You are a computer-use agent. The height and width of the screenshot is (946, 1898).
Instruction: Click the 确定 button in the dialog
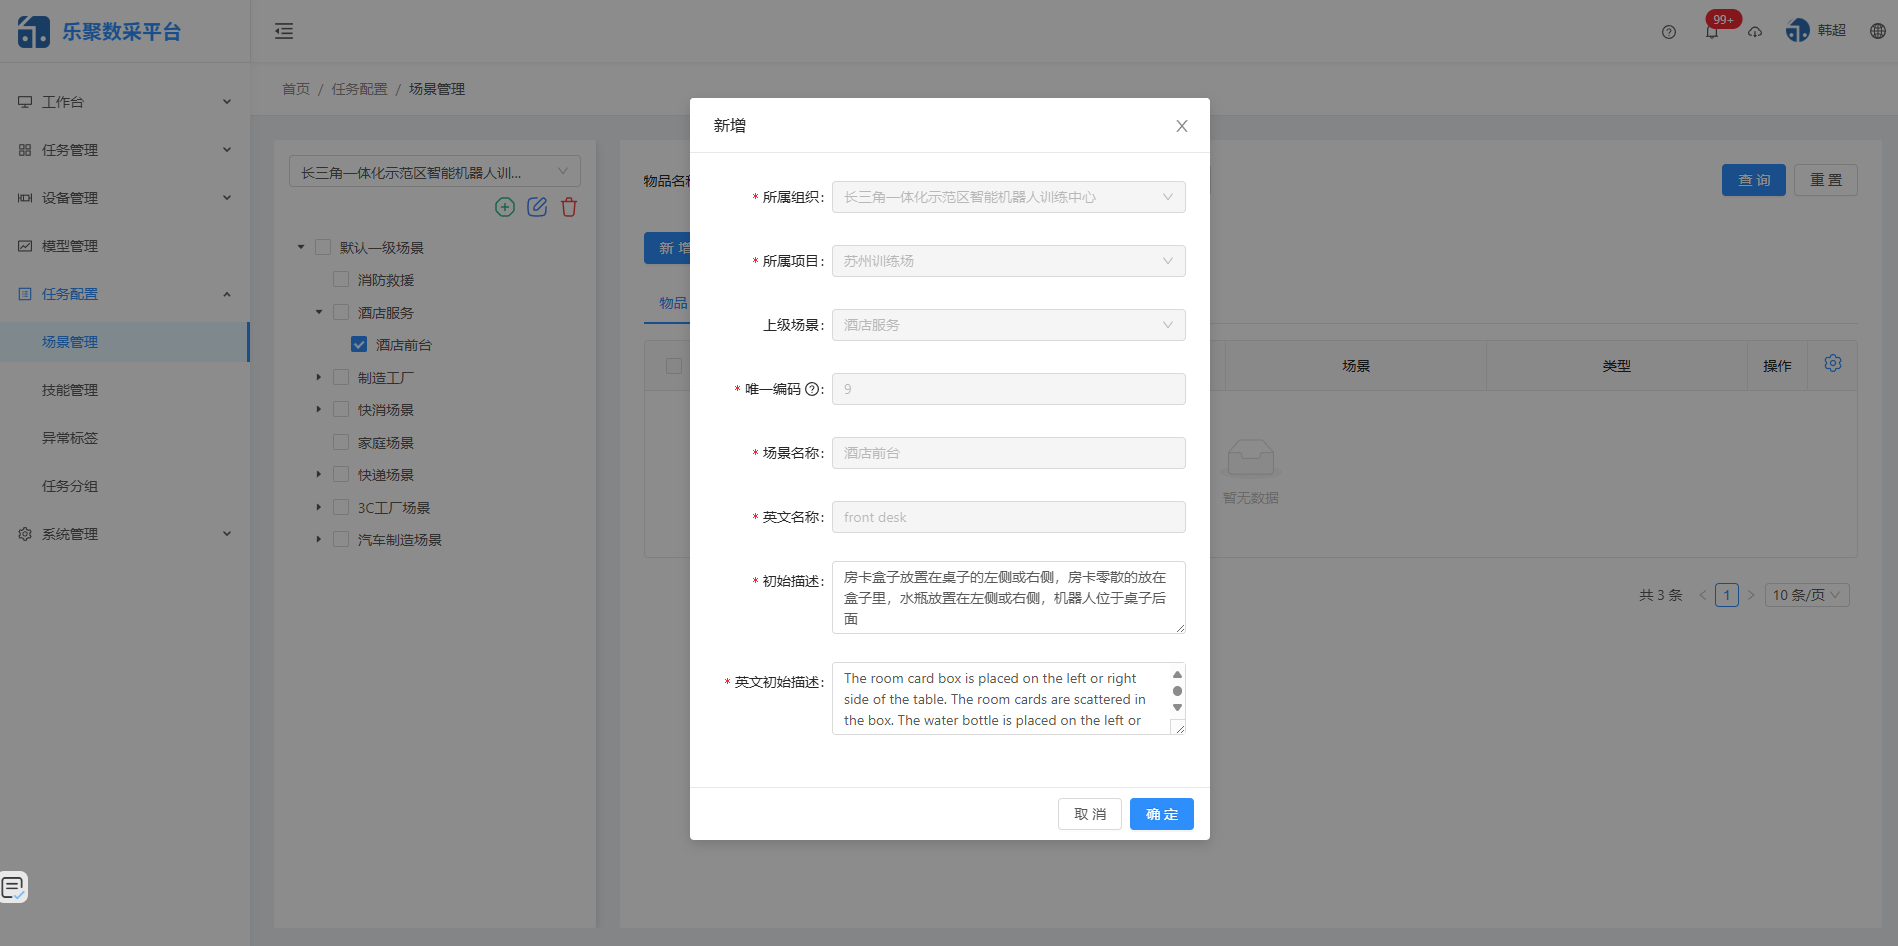(x=1161, y=813)
